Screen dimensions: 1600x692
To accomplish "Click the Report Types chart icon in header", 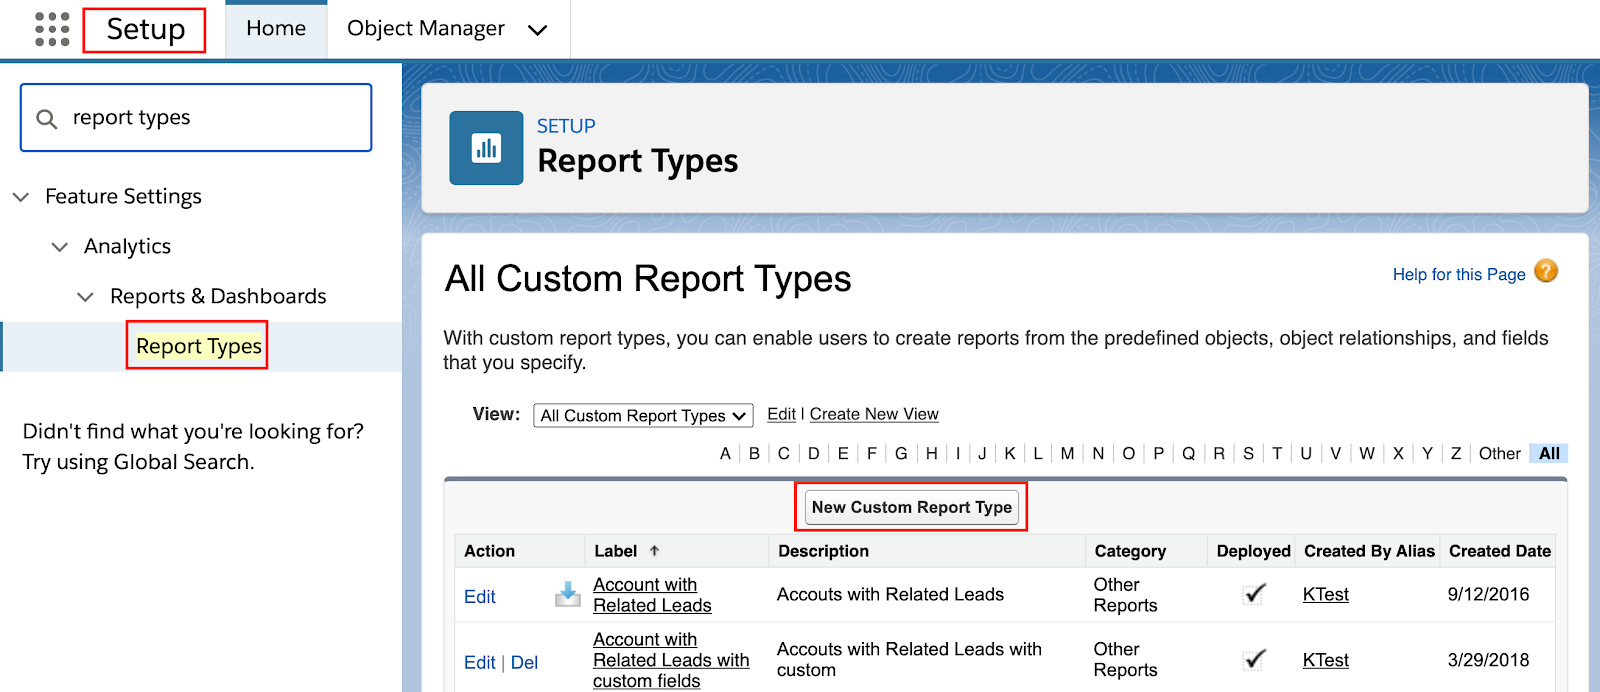I will coord(486,148).
